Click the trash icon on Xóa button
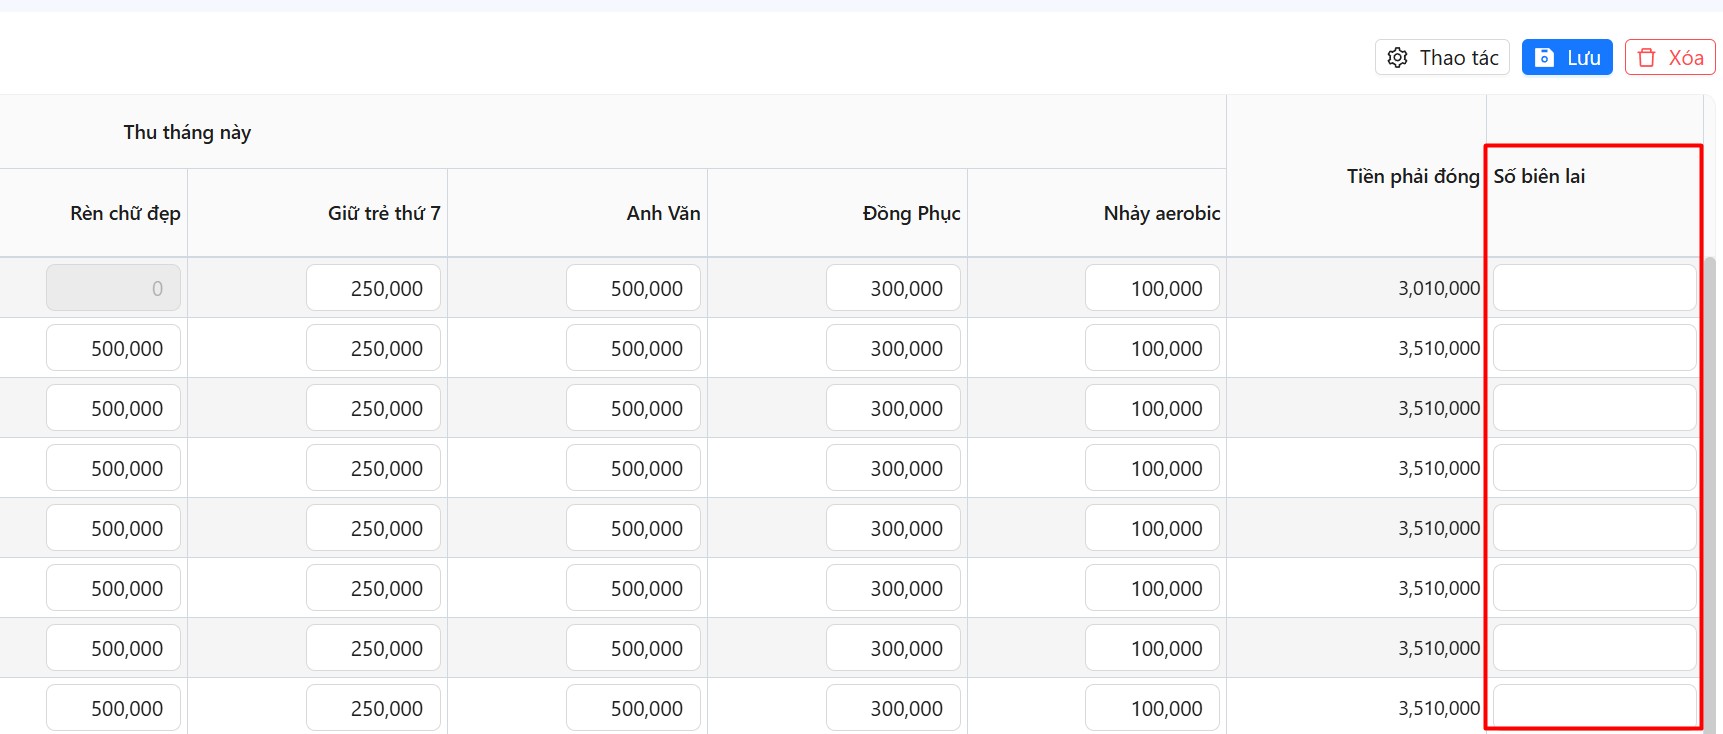Screen dimensions: 1723x734 coord(1647,58)
